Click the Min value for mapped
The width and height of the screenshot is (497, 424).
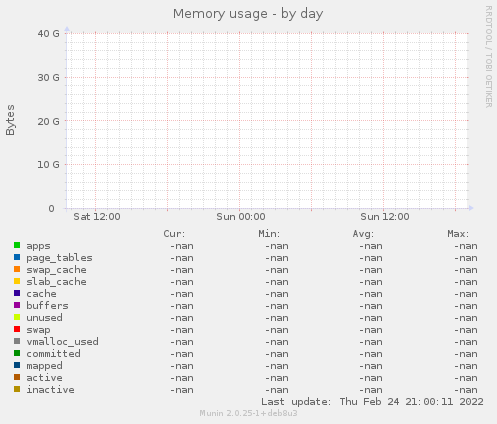point(277,366)
